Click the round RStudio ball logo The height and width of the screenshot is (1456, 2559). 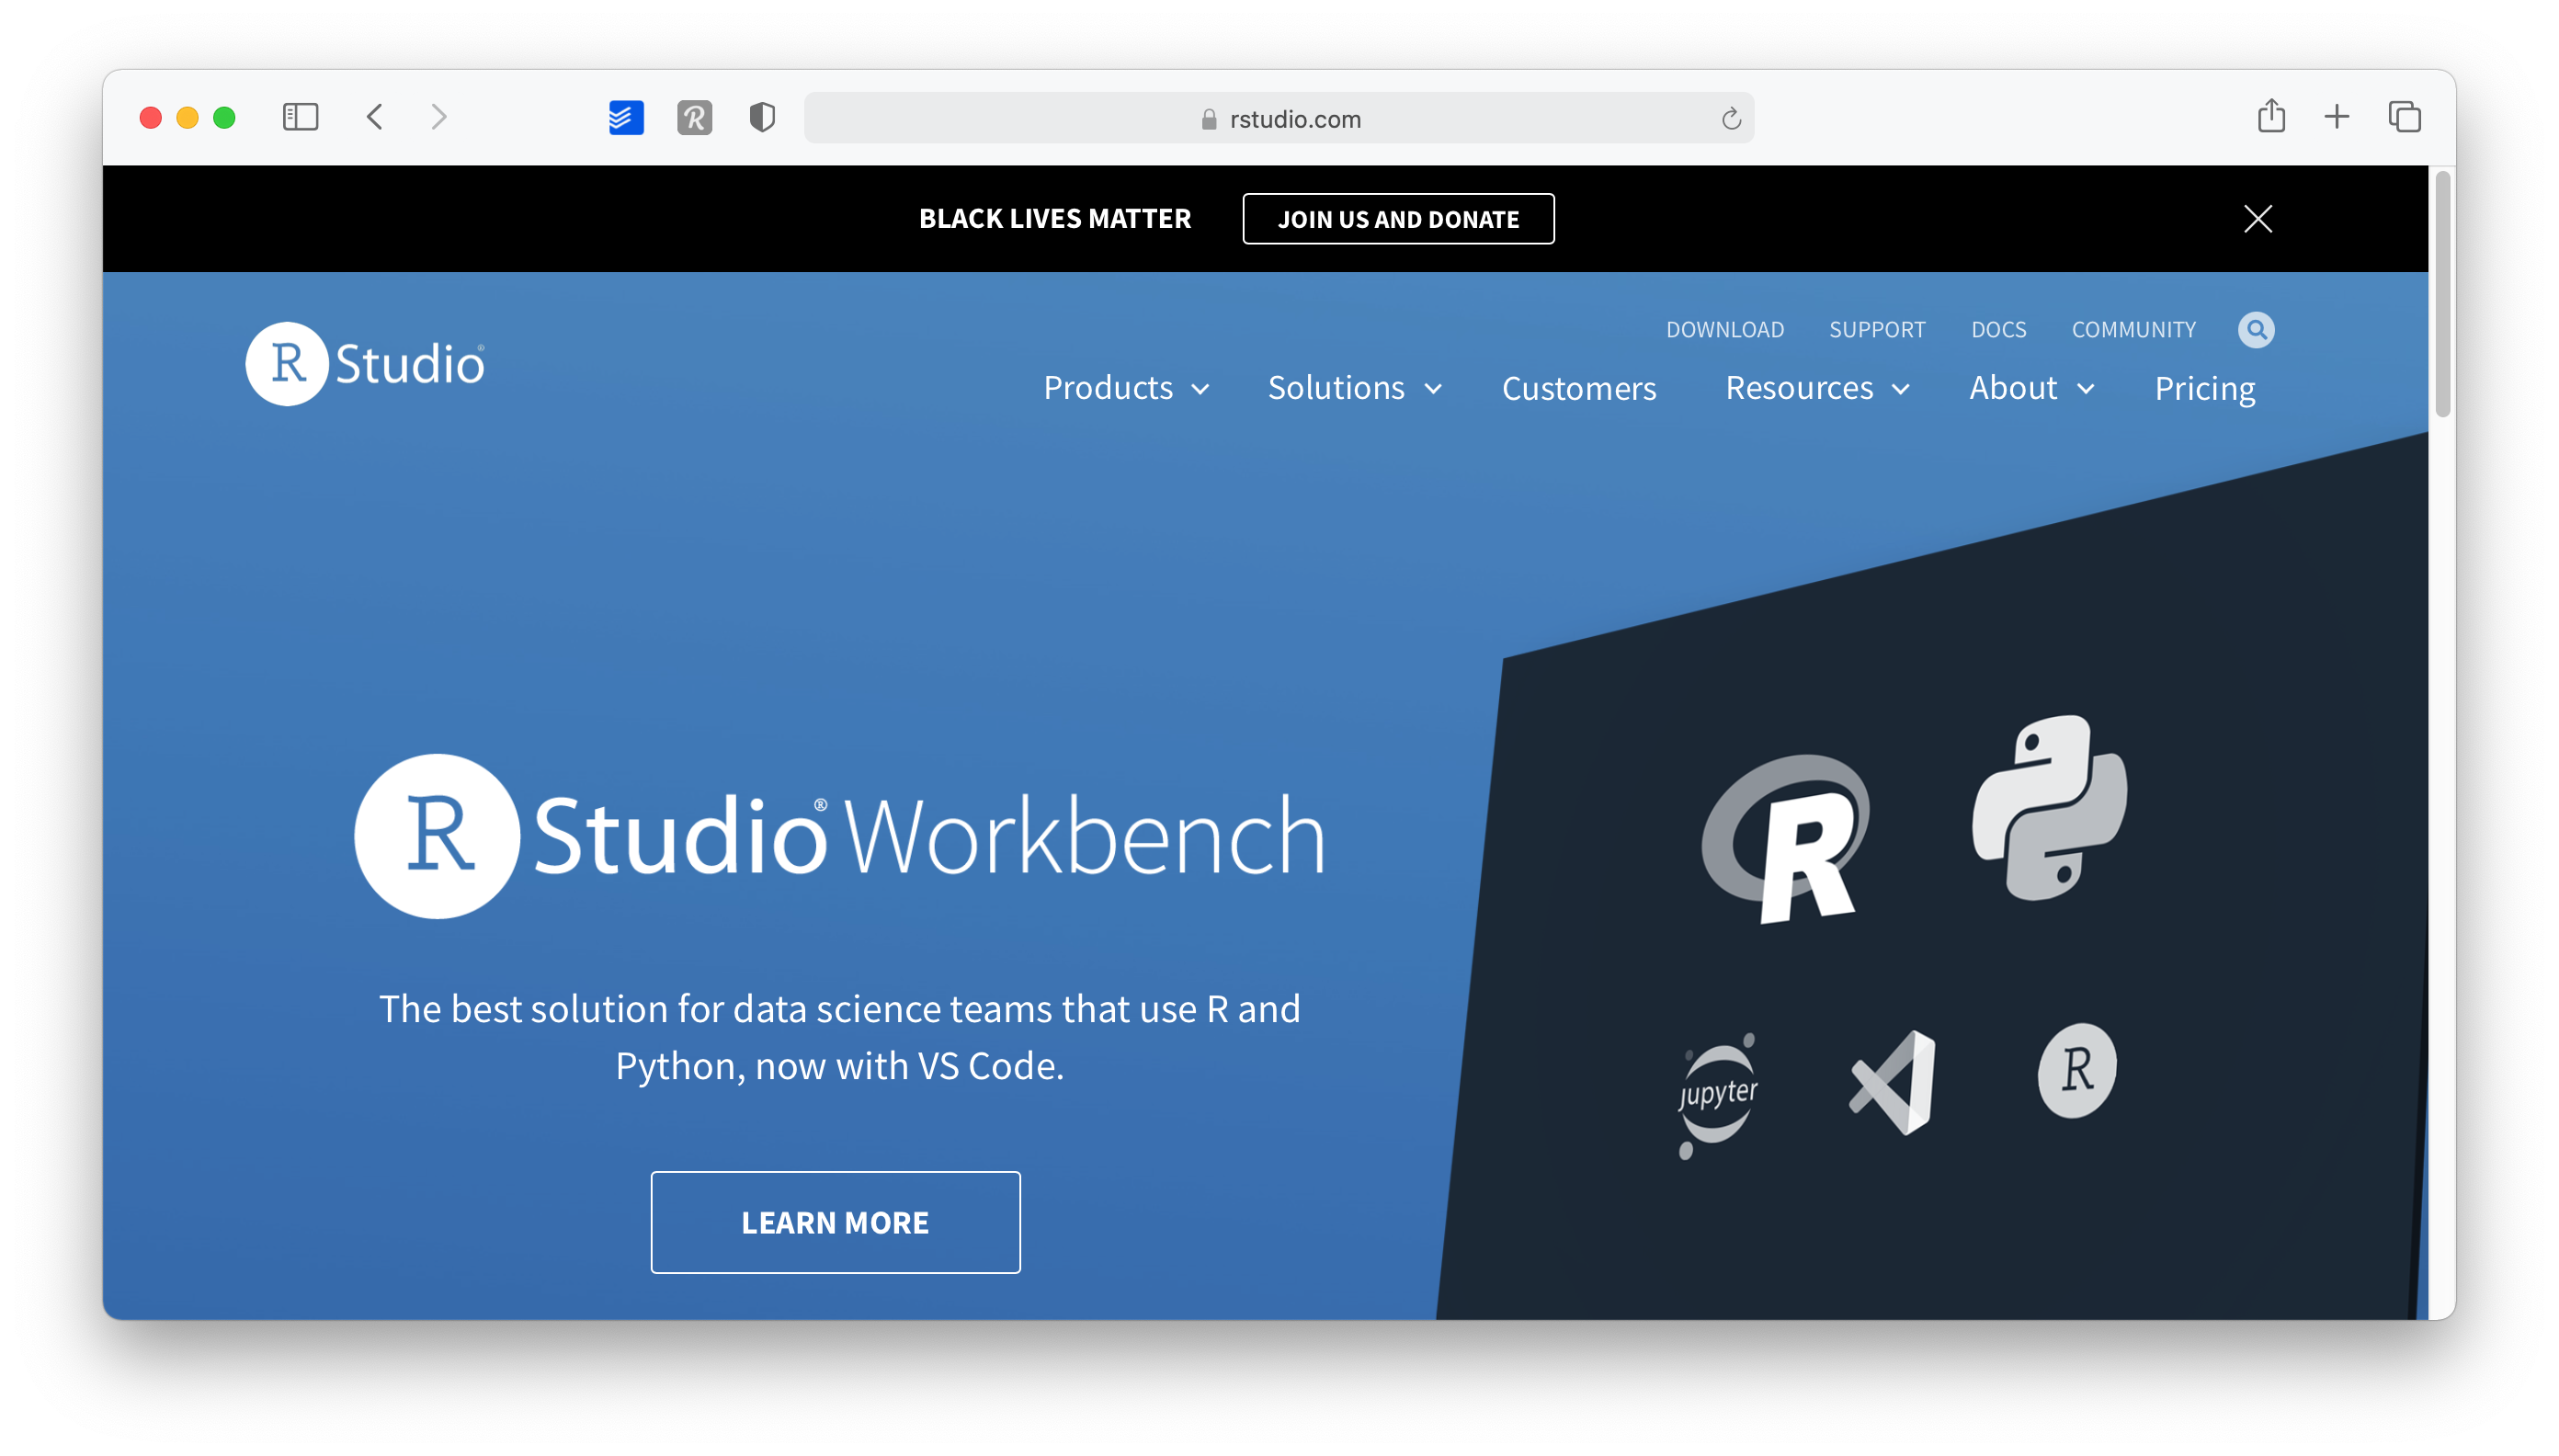coord(2077,1070)
